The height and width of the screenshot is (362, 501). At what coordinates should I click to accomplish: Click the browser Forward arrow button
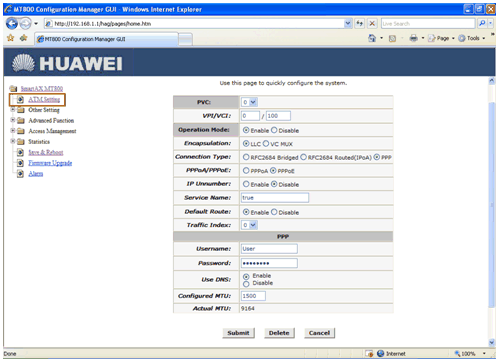(25, 24)
